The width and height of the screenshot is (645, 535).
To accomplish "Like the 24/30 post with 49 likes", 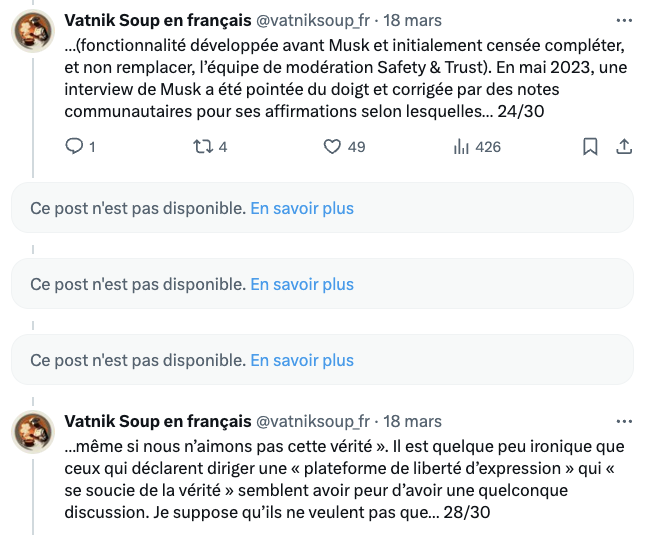I will (x=344, y=146).
